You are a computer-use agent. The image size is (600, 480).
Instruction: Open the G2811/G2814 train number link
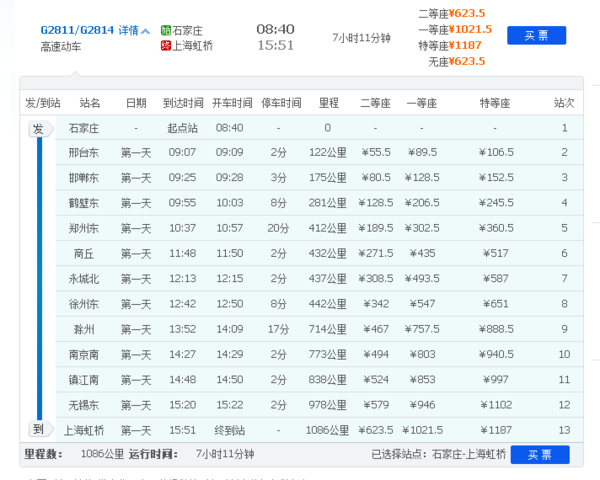(77, 30)
